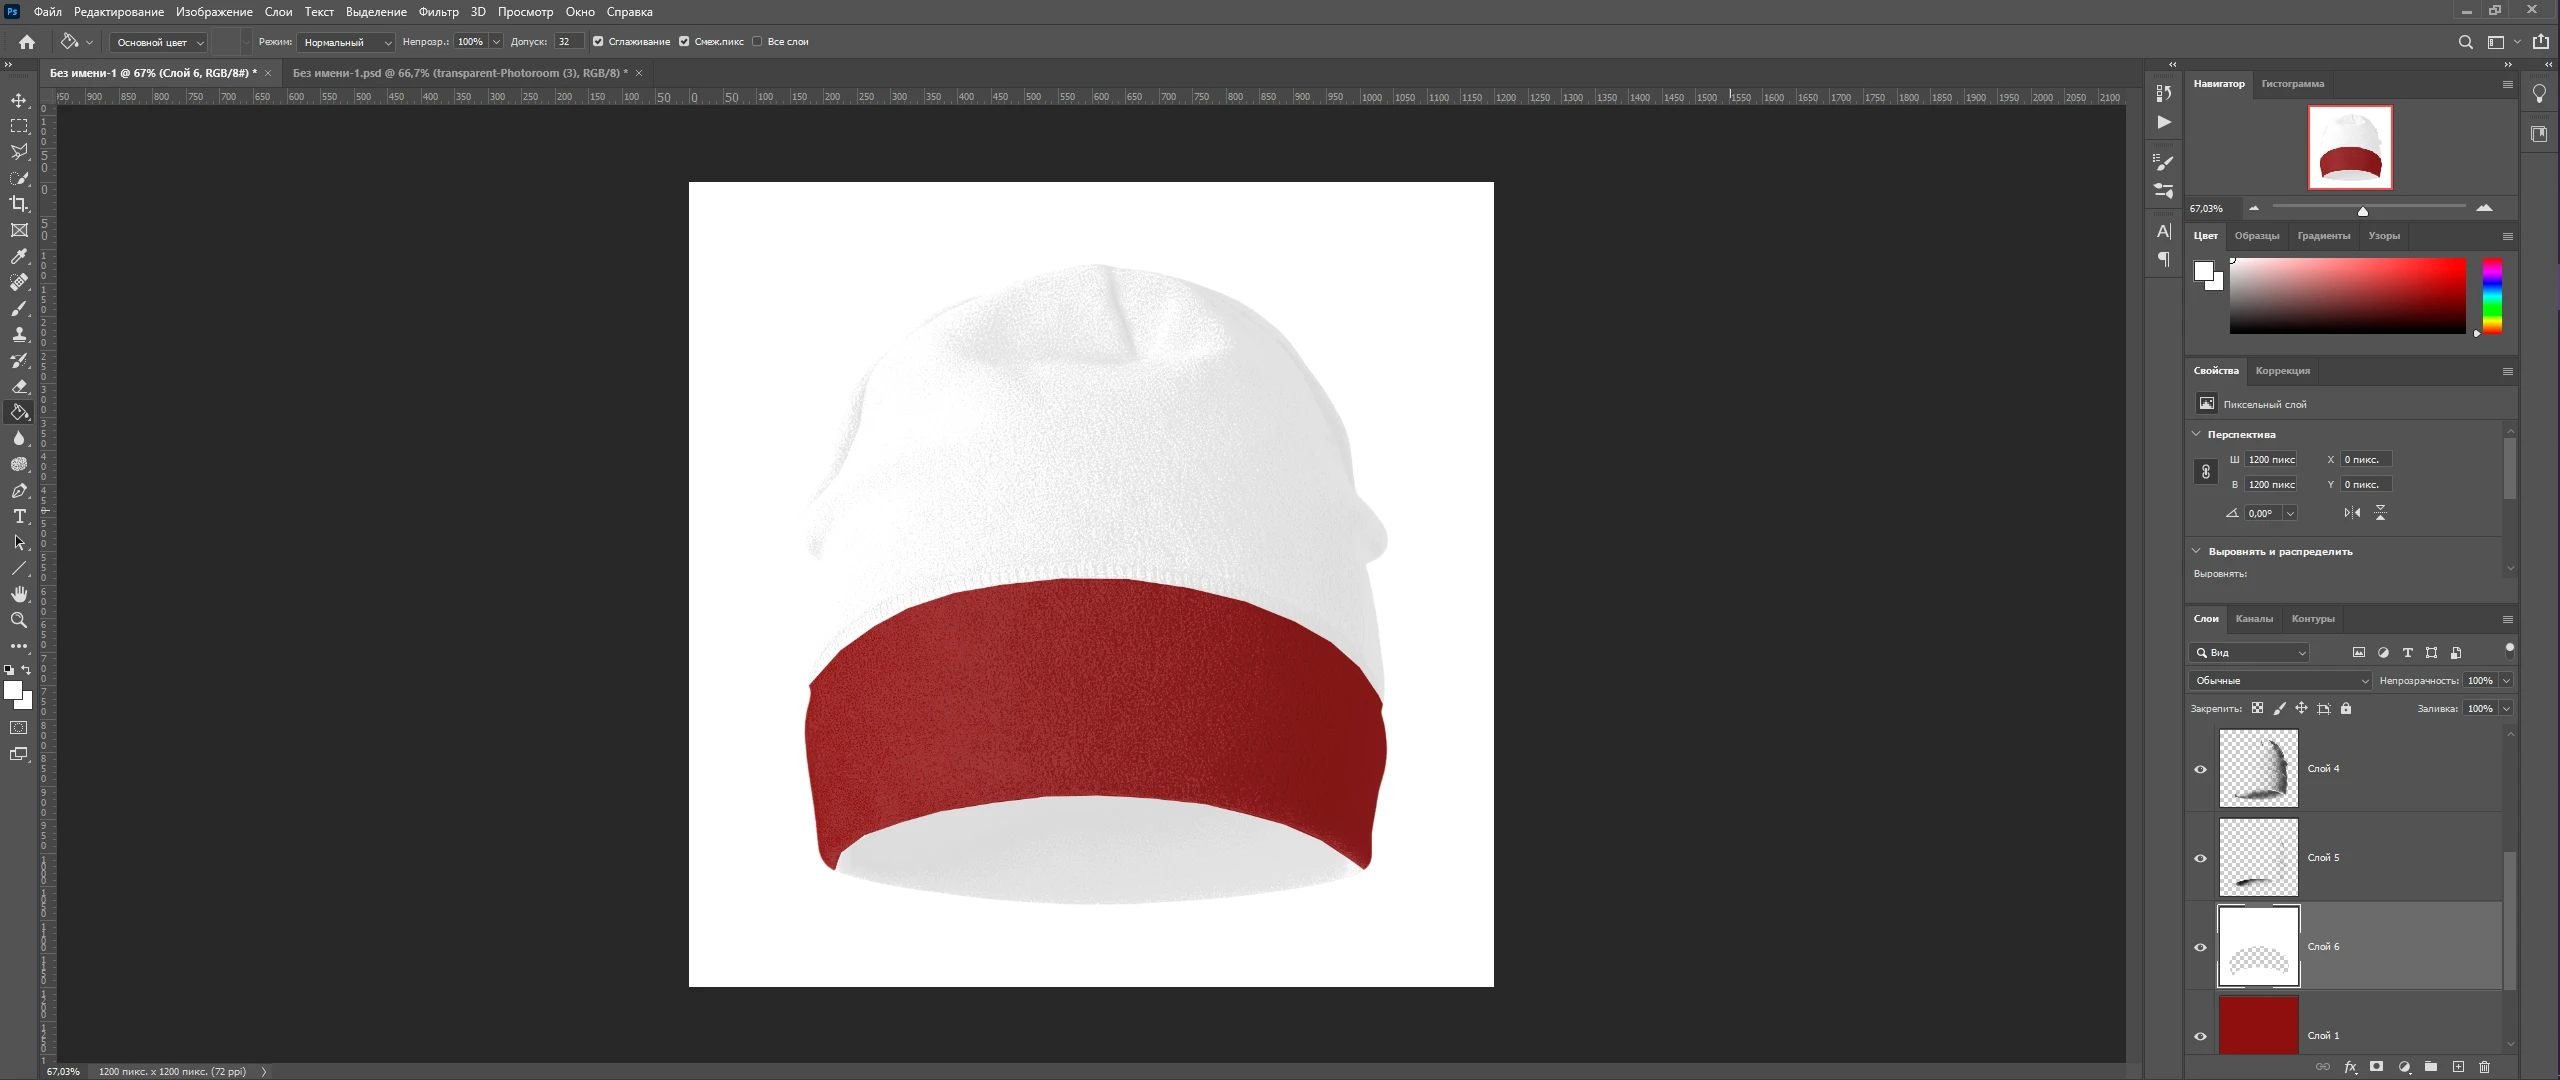
Task: Toggle the Сглаживание checkbox
Action: [x=598, y=42]
